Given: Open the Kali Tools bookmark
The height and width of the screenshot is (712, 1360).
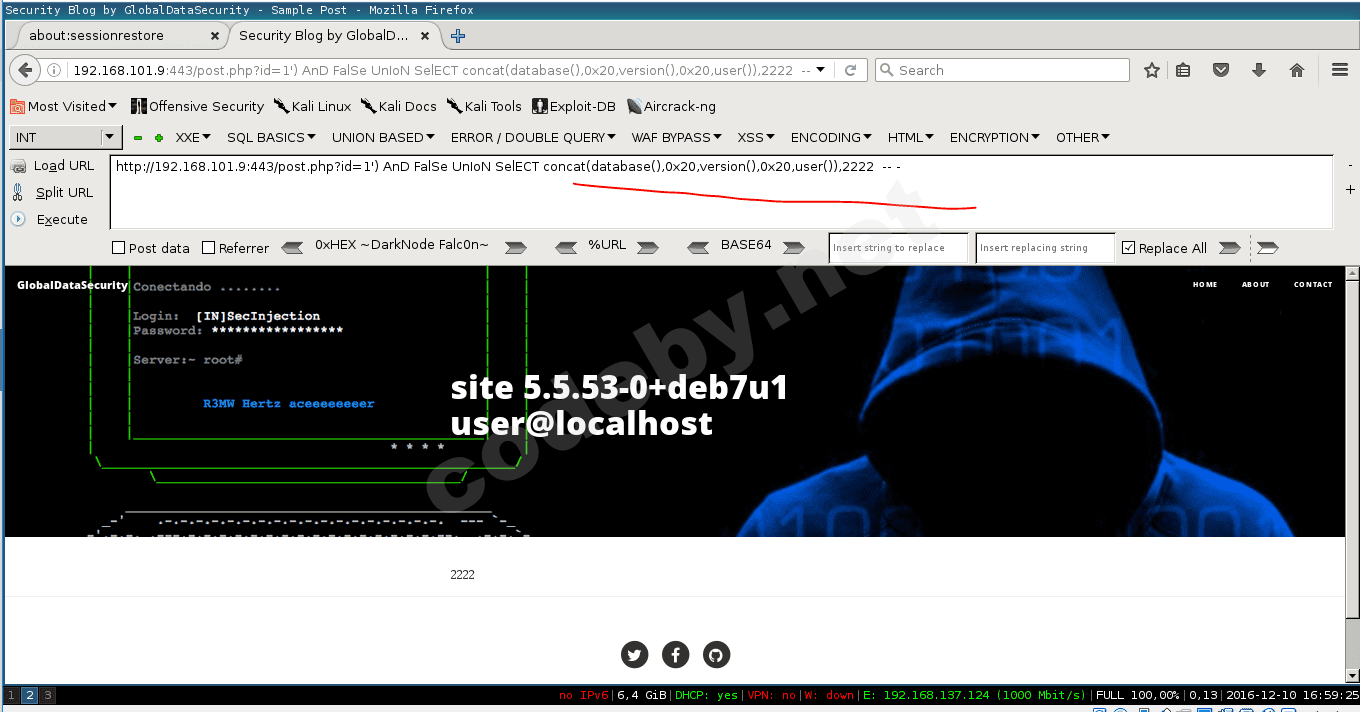Looking at the screenshot, I should (x=484, y=106).
